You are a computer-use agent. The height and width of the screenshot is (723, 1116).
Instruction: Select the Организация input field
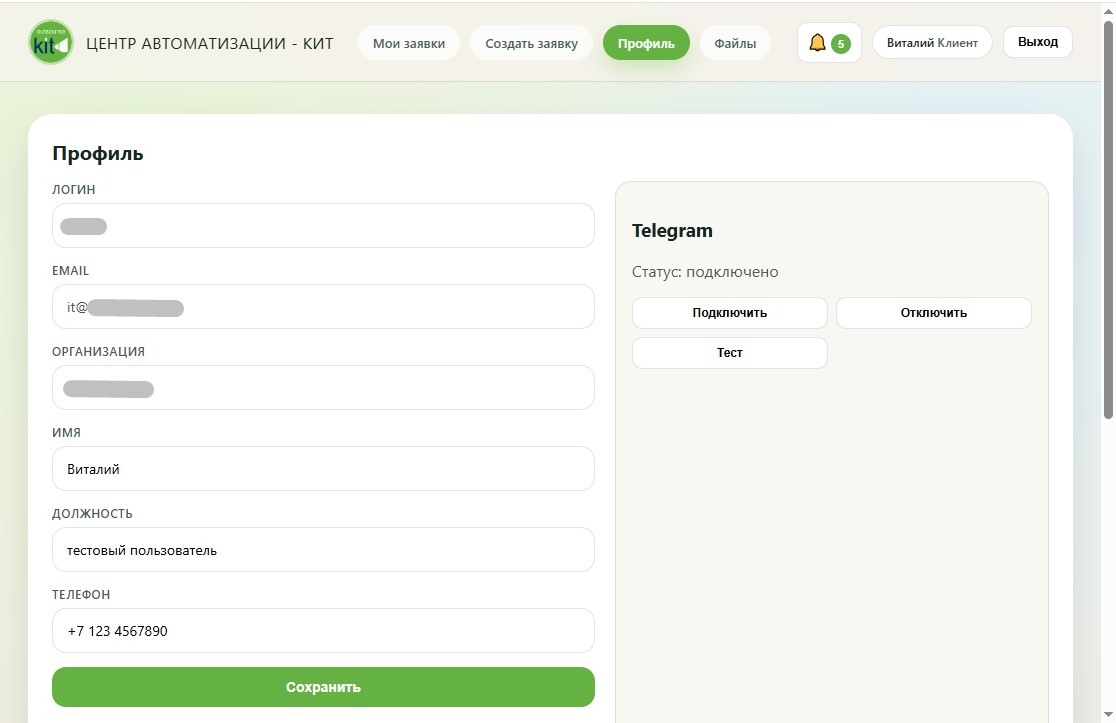pos(323,388)
